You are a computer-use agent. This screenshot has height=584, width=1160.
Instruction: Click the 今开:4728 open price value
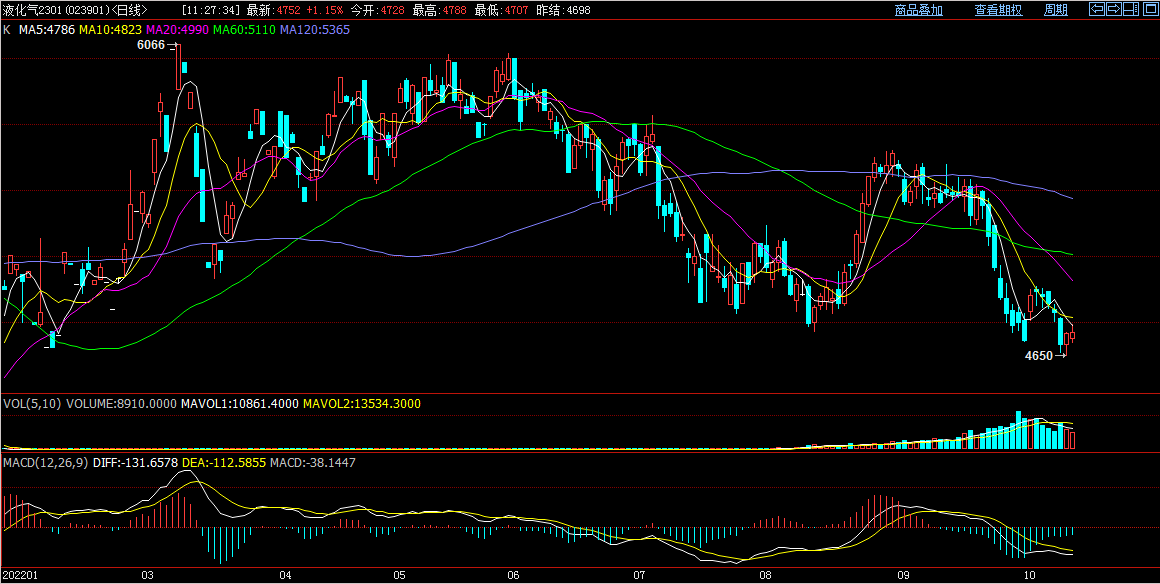[x=378, y=10]
